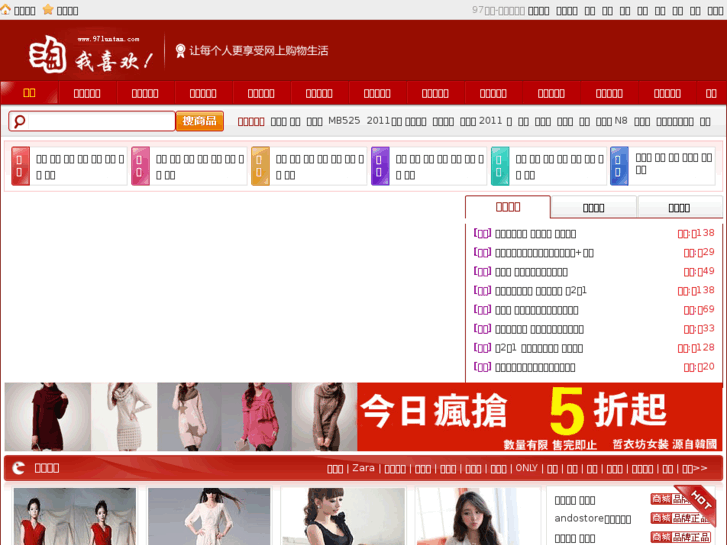
Task: Open the product photo of long-haired model touching her face
Action: tap(477, 516)
